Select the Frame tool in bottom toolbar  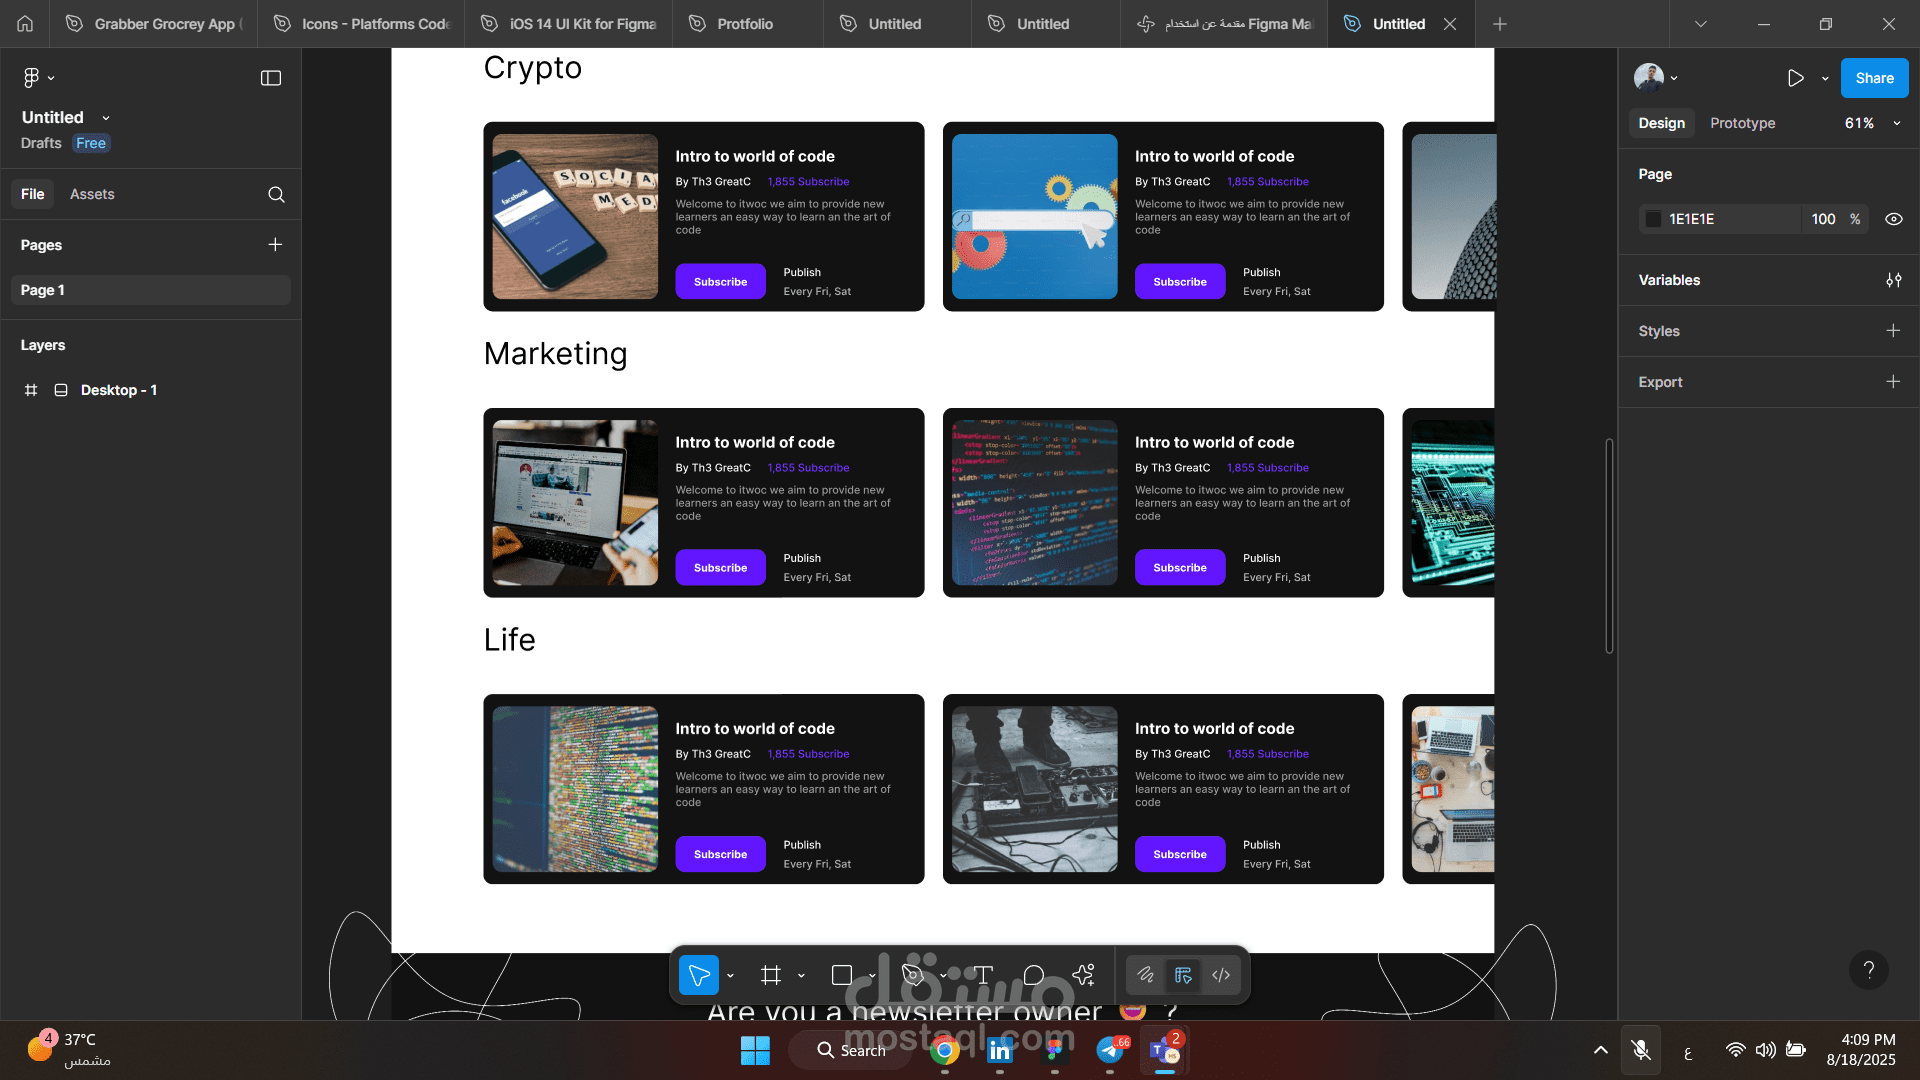click(x=770, y=975)
